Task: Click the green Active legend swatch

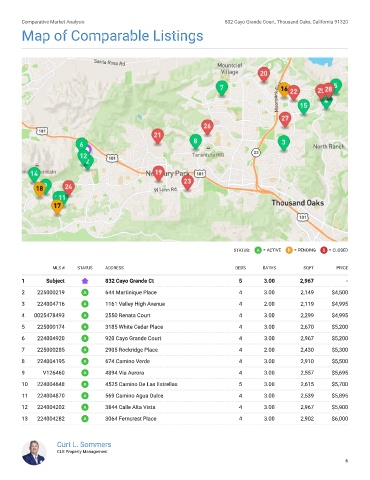Action: pos(258,250)
